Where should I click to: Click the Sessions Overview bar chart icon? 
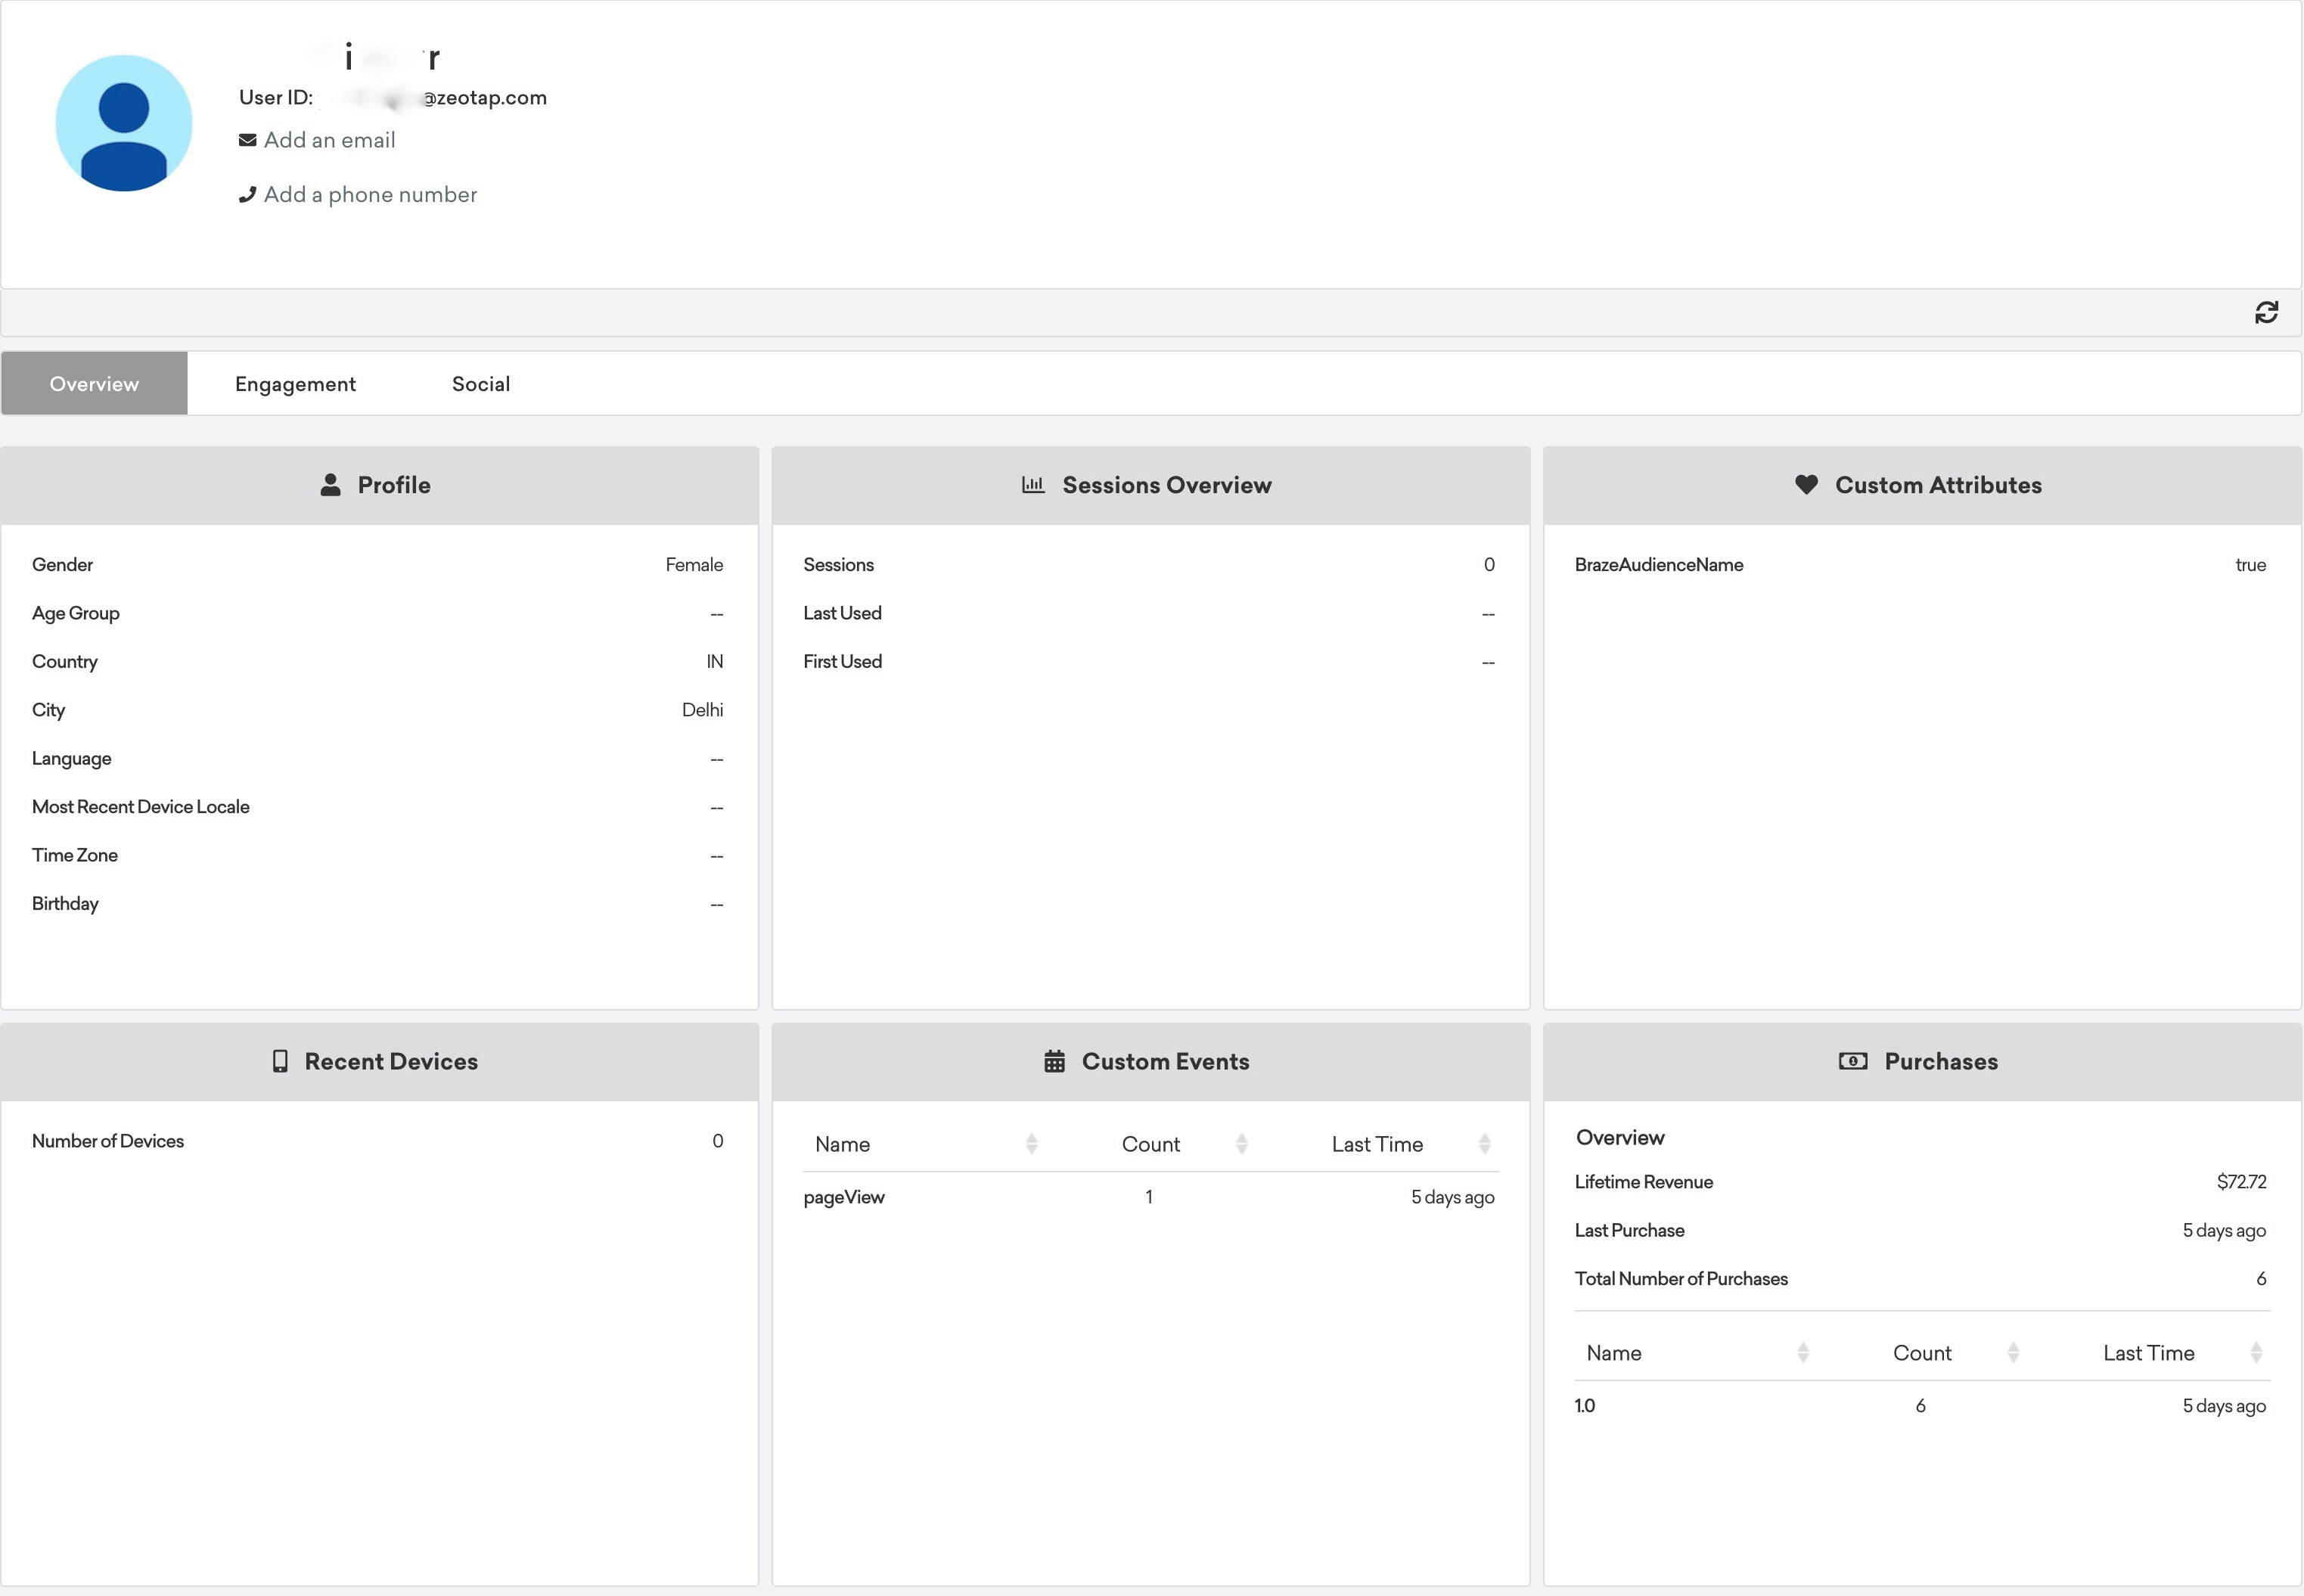(x=1033, y=485)
